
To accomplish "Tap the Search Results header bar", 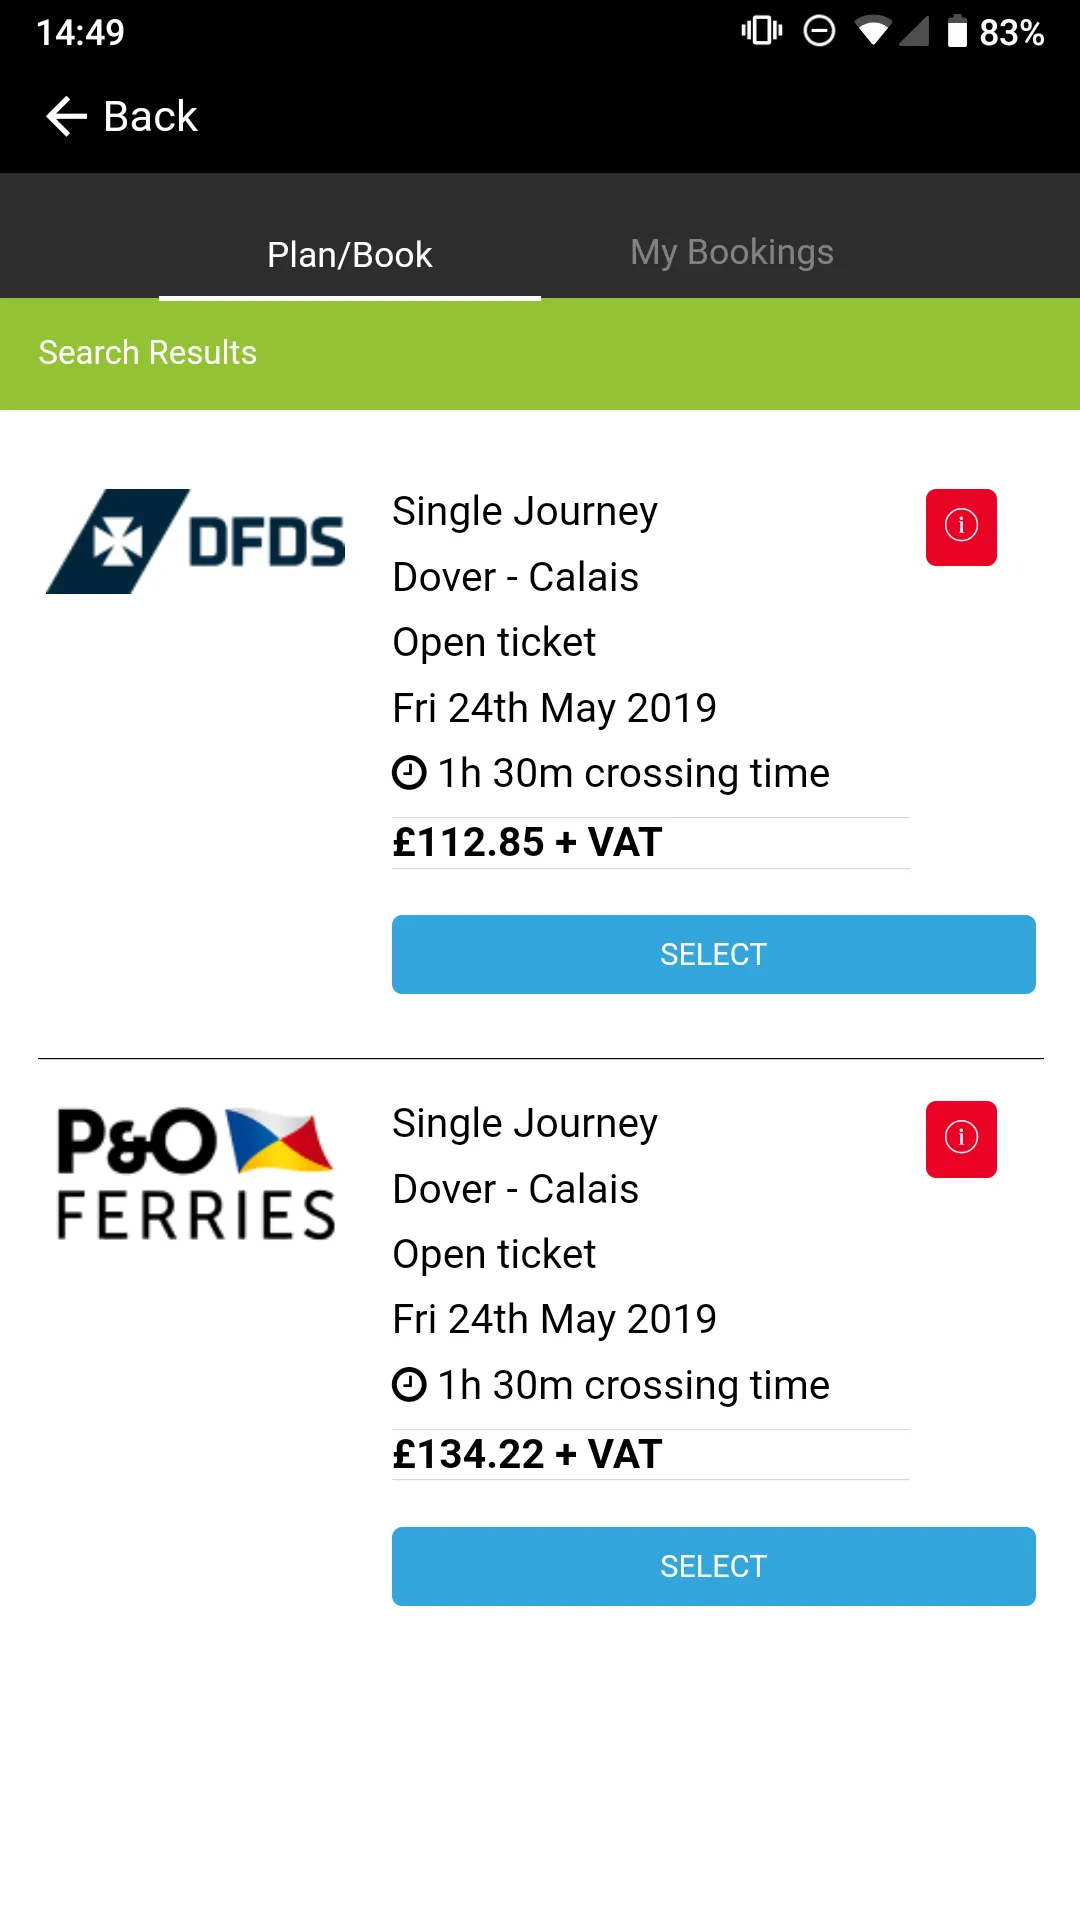I will (540, 354).
